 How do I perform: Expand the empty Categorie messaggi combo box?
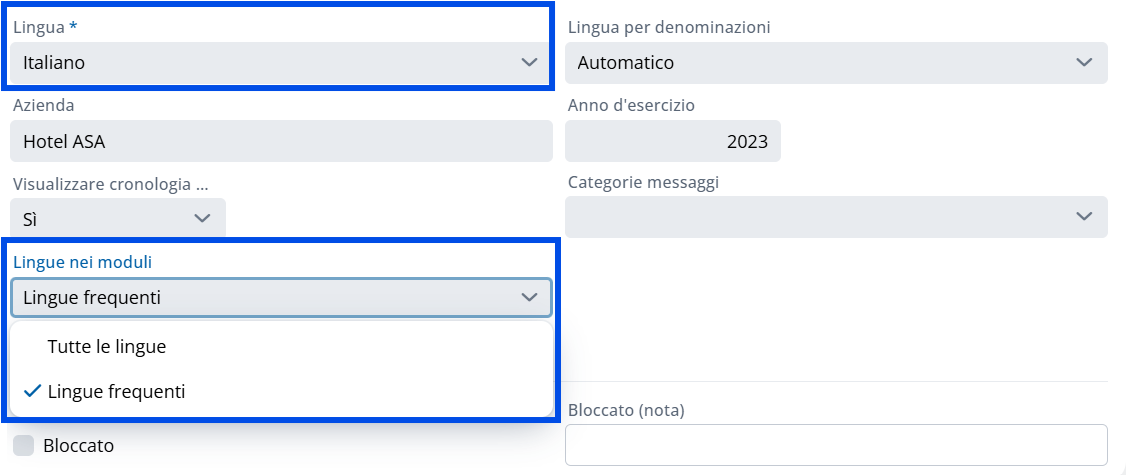pos(820,217)
